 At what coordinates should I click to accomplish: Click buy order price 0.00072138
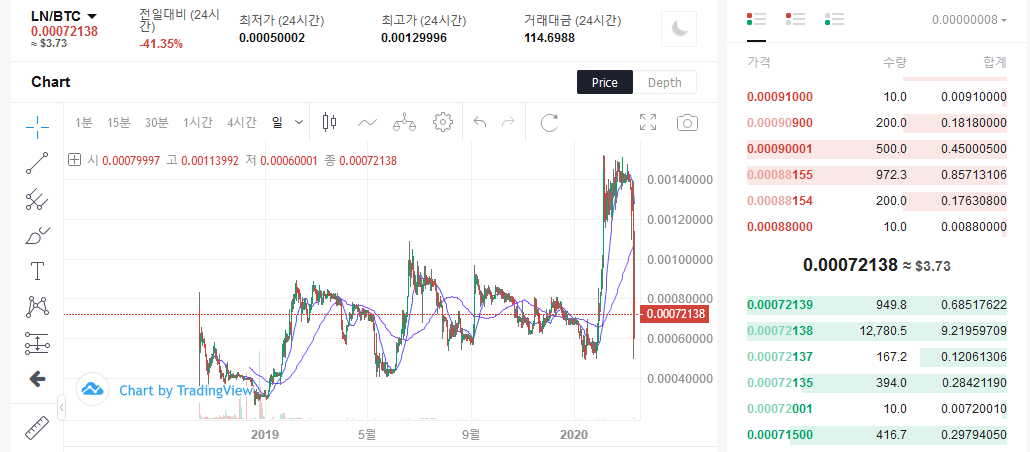pos(780,330)
